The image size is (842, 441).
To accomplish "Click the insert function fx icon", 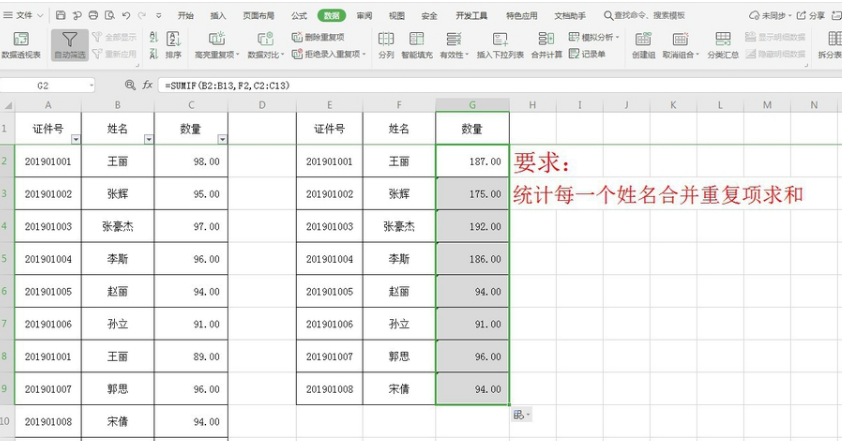I will 147,85.
